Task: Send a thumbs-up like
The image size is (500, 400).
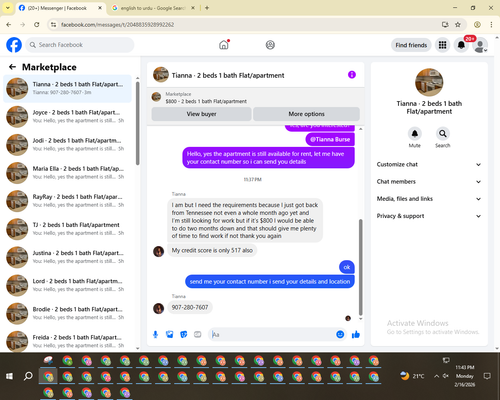Action: (356, 334)
